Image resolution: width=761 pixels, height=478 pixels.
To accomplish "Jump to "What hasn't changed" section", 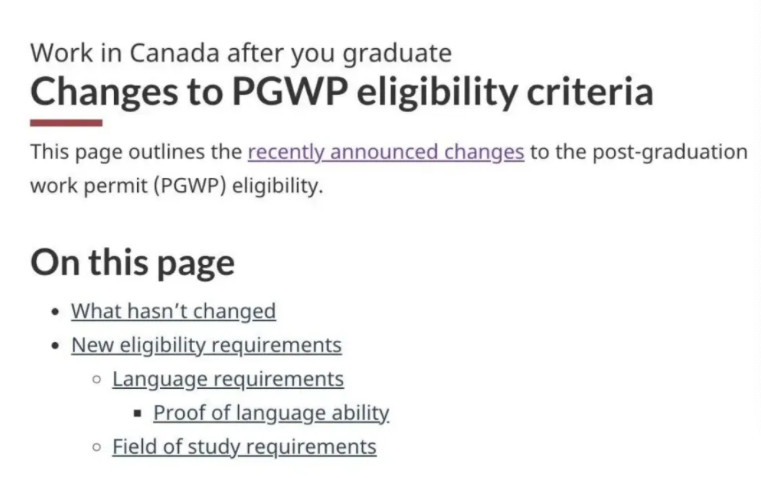I will [173, 311].
